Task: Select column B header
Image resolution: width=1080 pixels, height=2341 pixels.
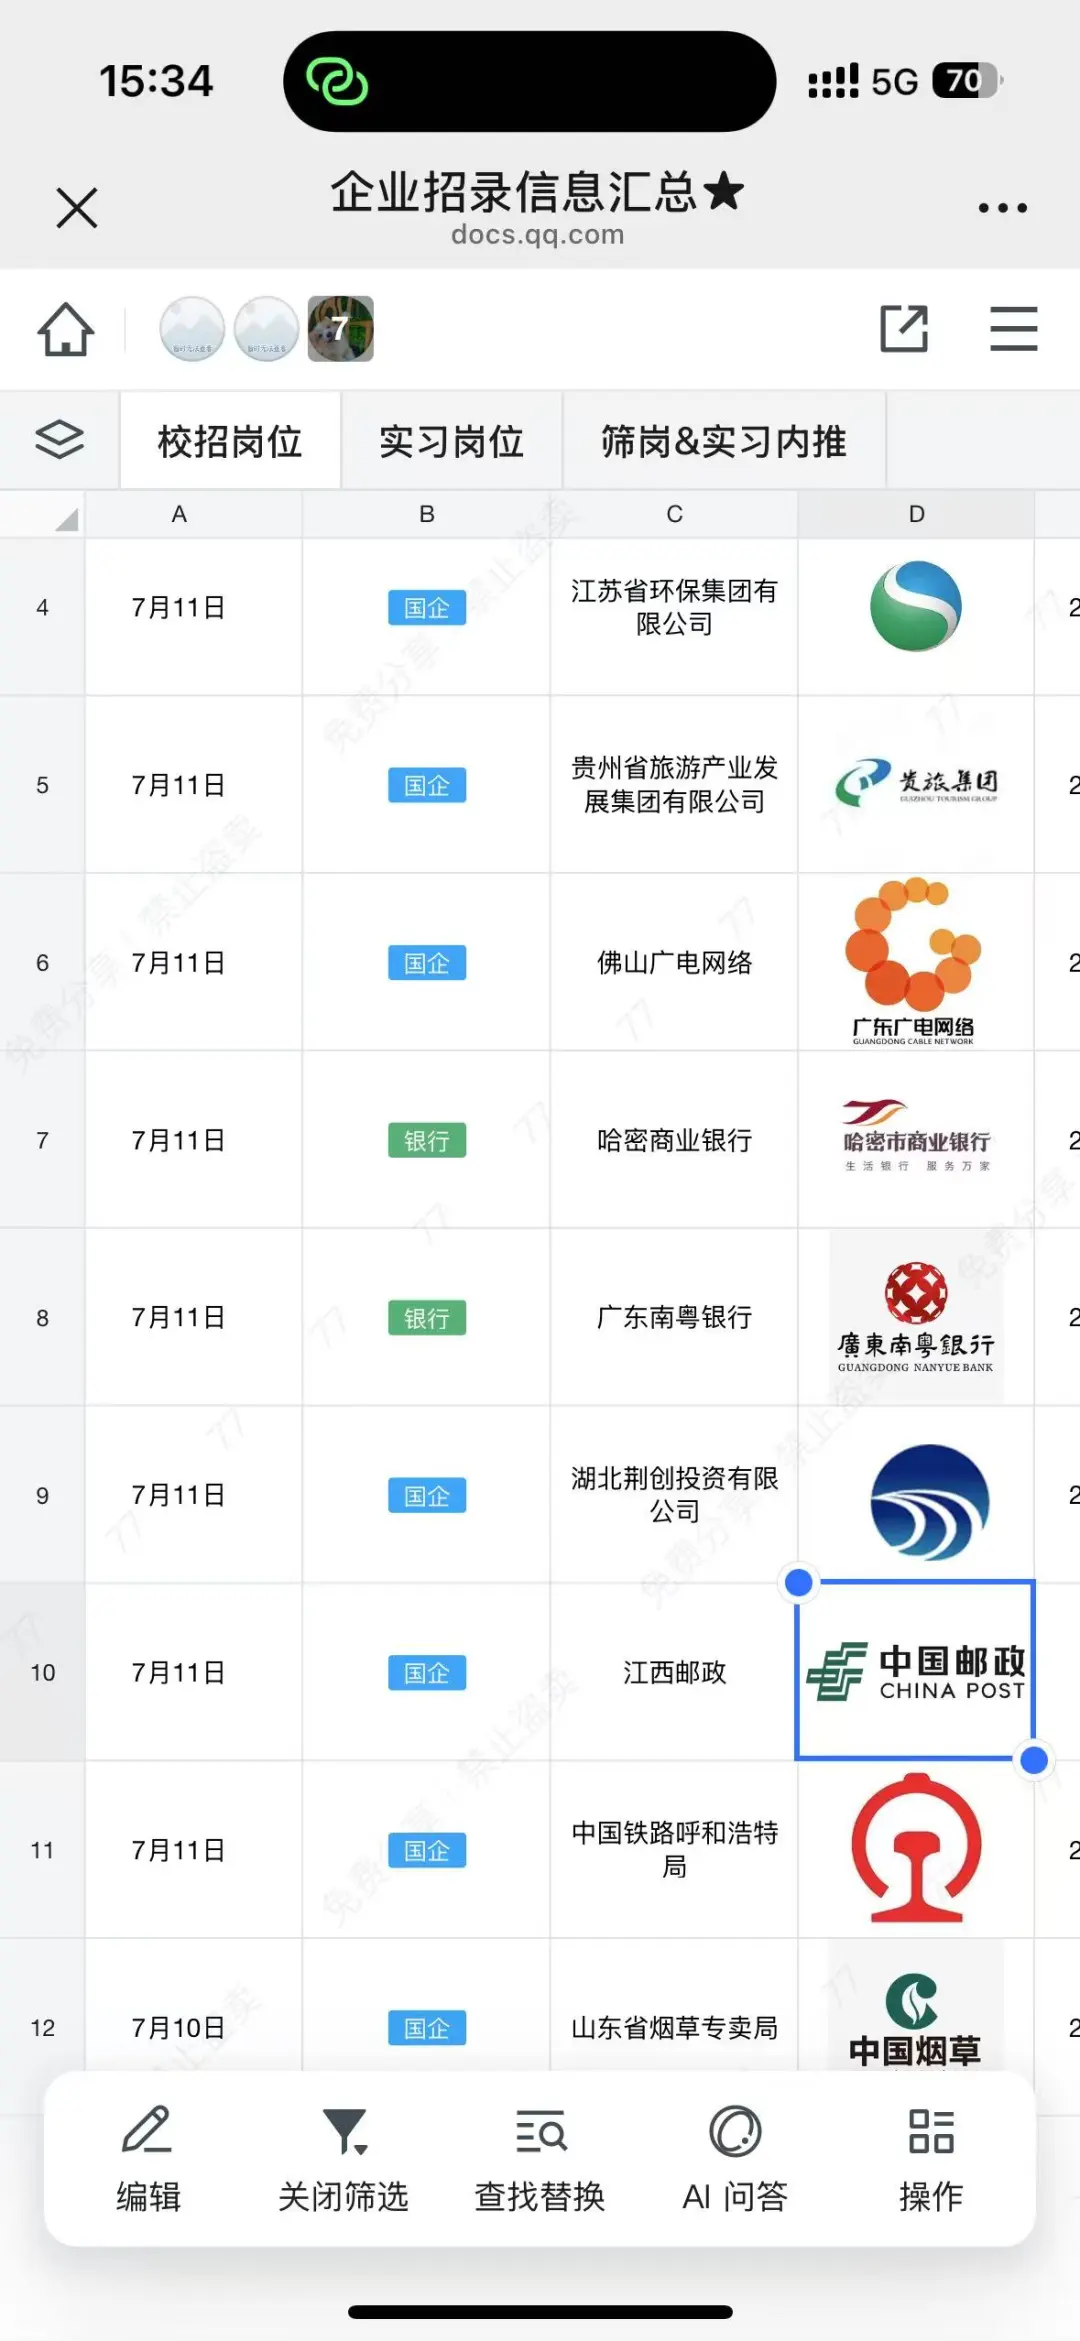Action: (x=426, y=514)
